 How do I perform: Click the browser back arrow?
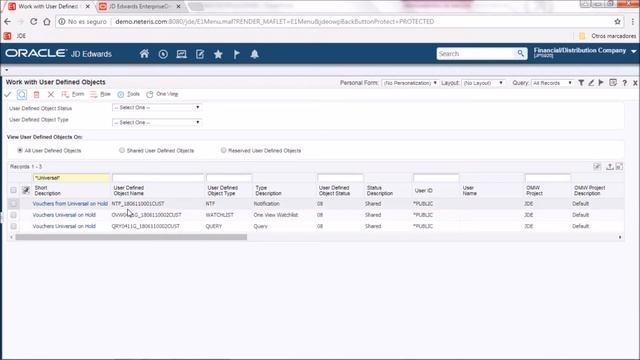click(8, 22)
